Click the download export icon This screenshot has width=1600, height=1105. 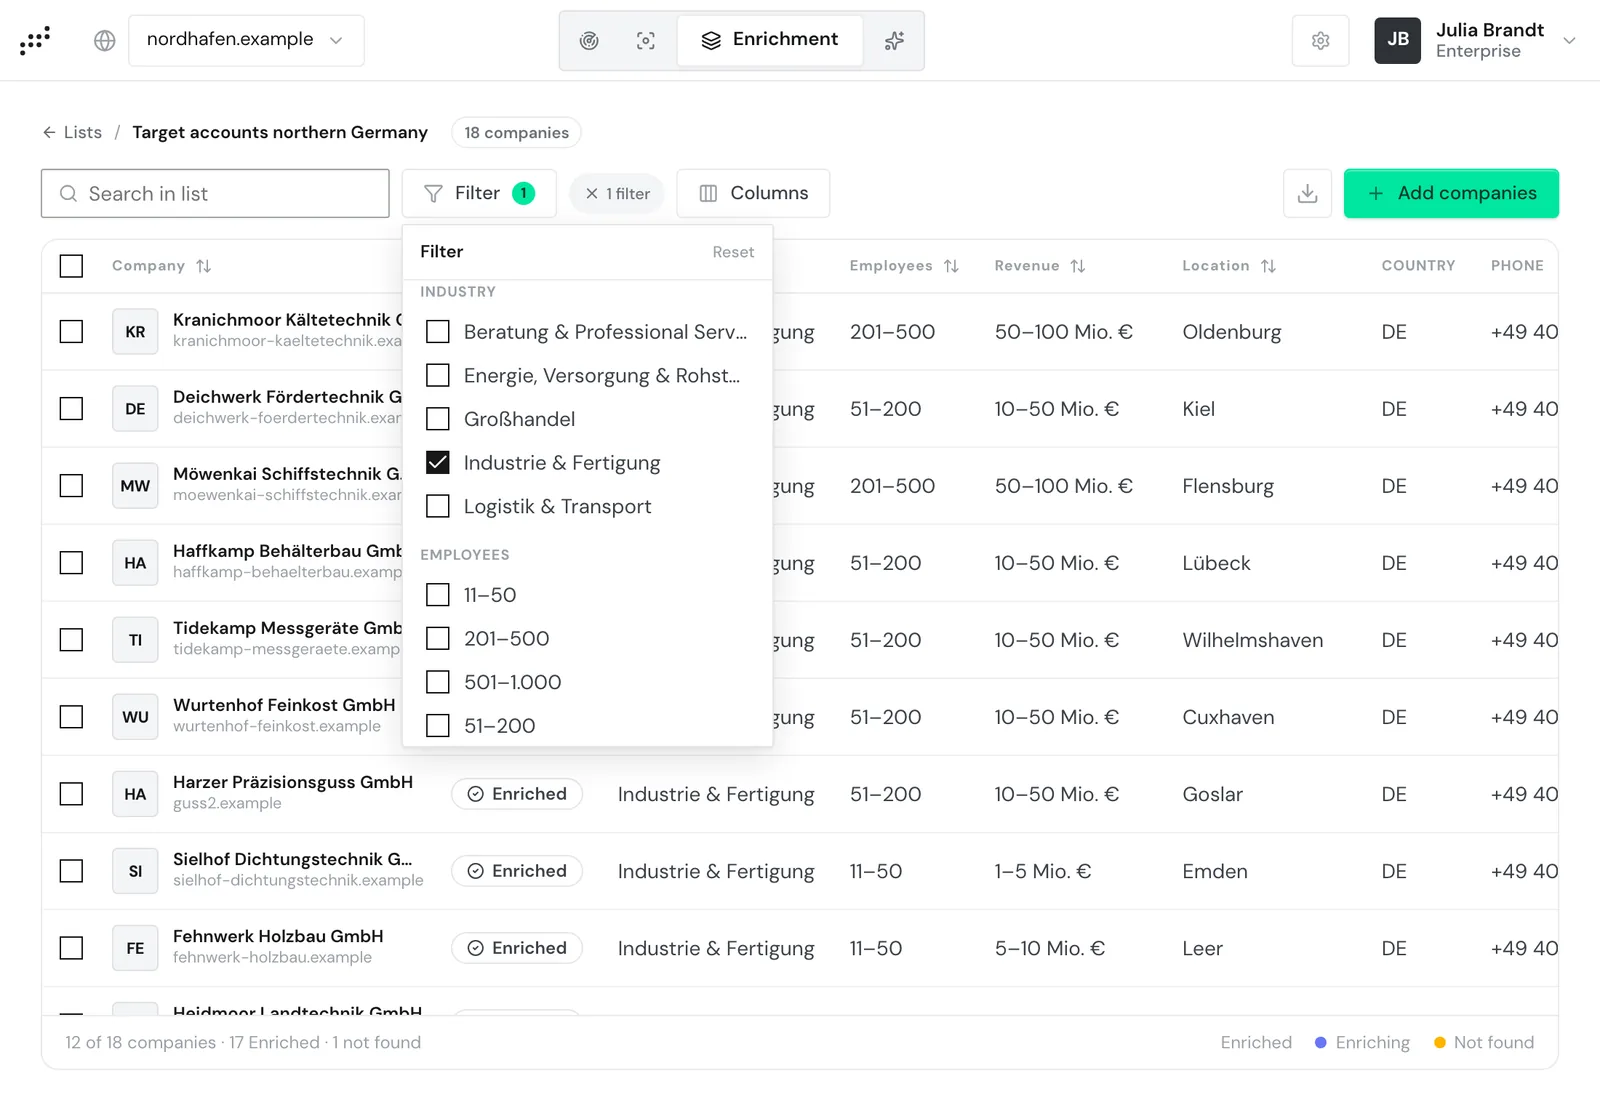[x=1307, y=193]
